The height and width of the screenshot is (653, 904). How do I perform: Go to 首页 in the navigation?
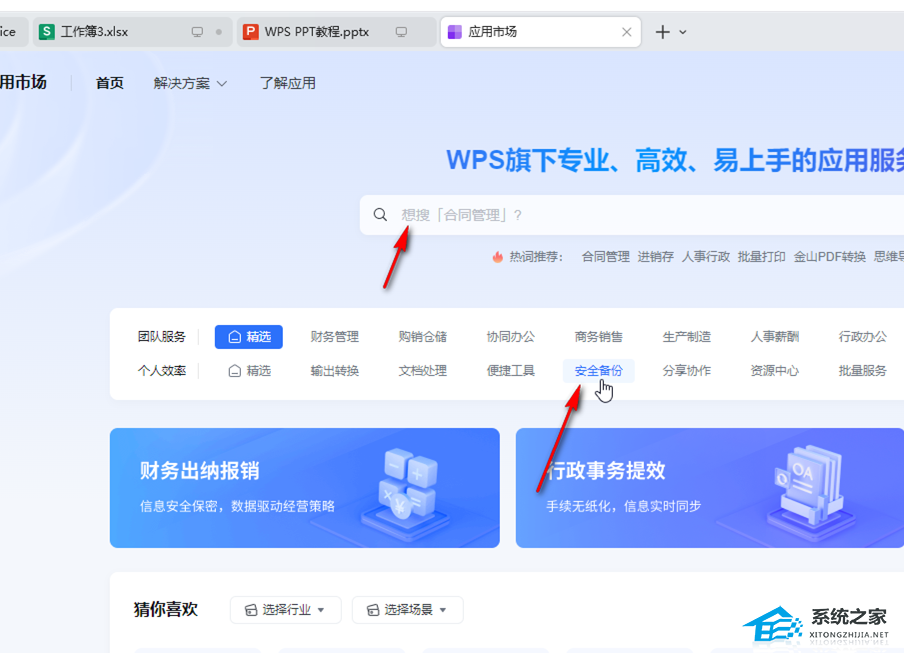click(x=110, y=83)
